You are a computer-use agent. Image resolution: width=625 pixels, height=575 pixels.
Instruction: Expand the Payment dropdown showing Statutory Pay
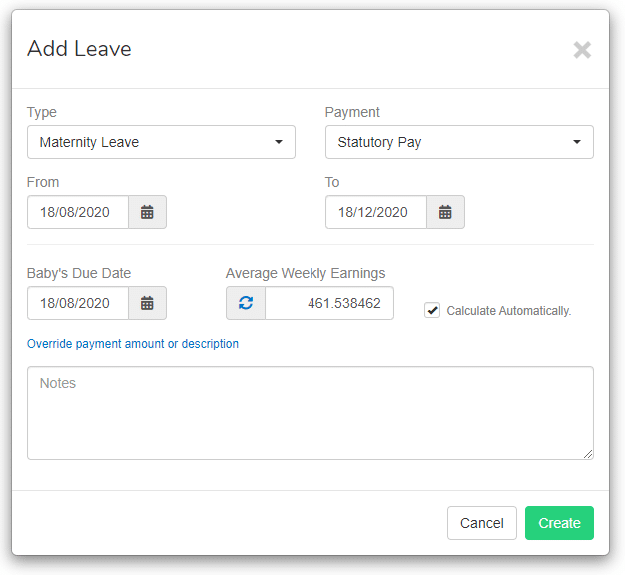pyautogui.click(x=459, y=142)
